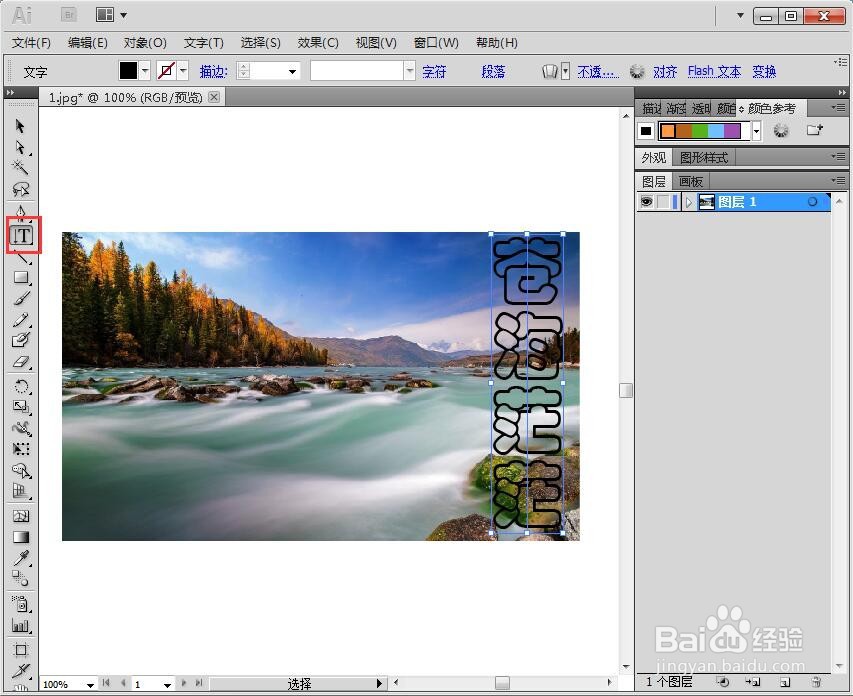
Task: Select the Eraser tool
Action: click(21, 362)
